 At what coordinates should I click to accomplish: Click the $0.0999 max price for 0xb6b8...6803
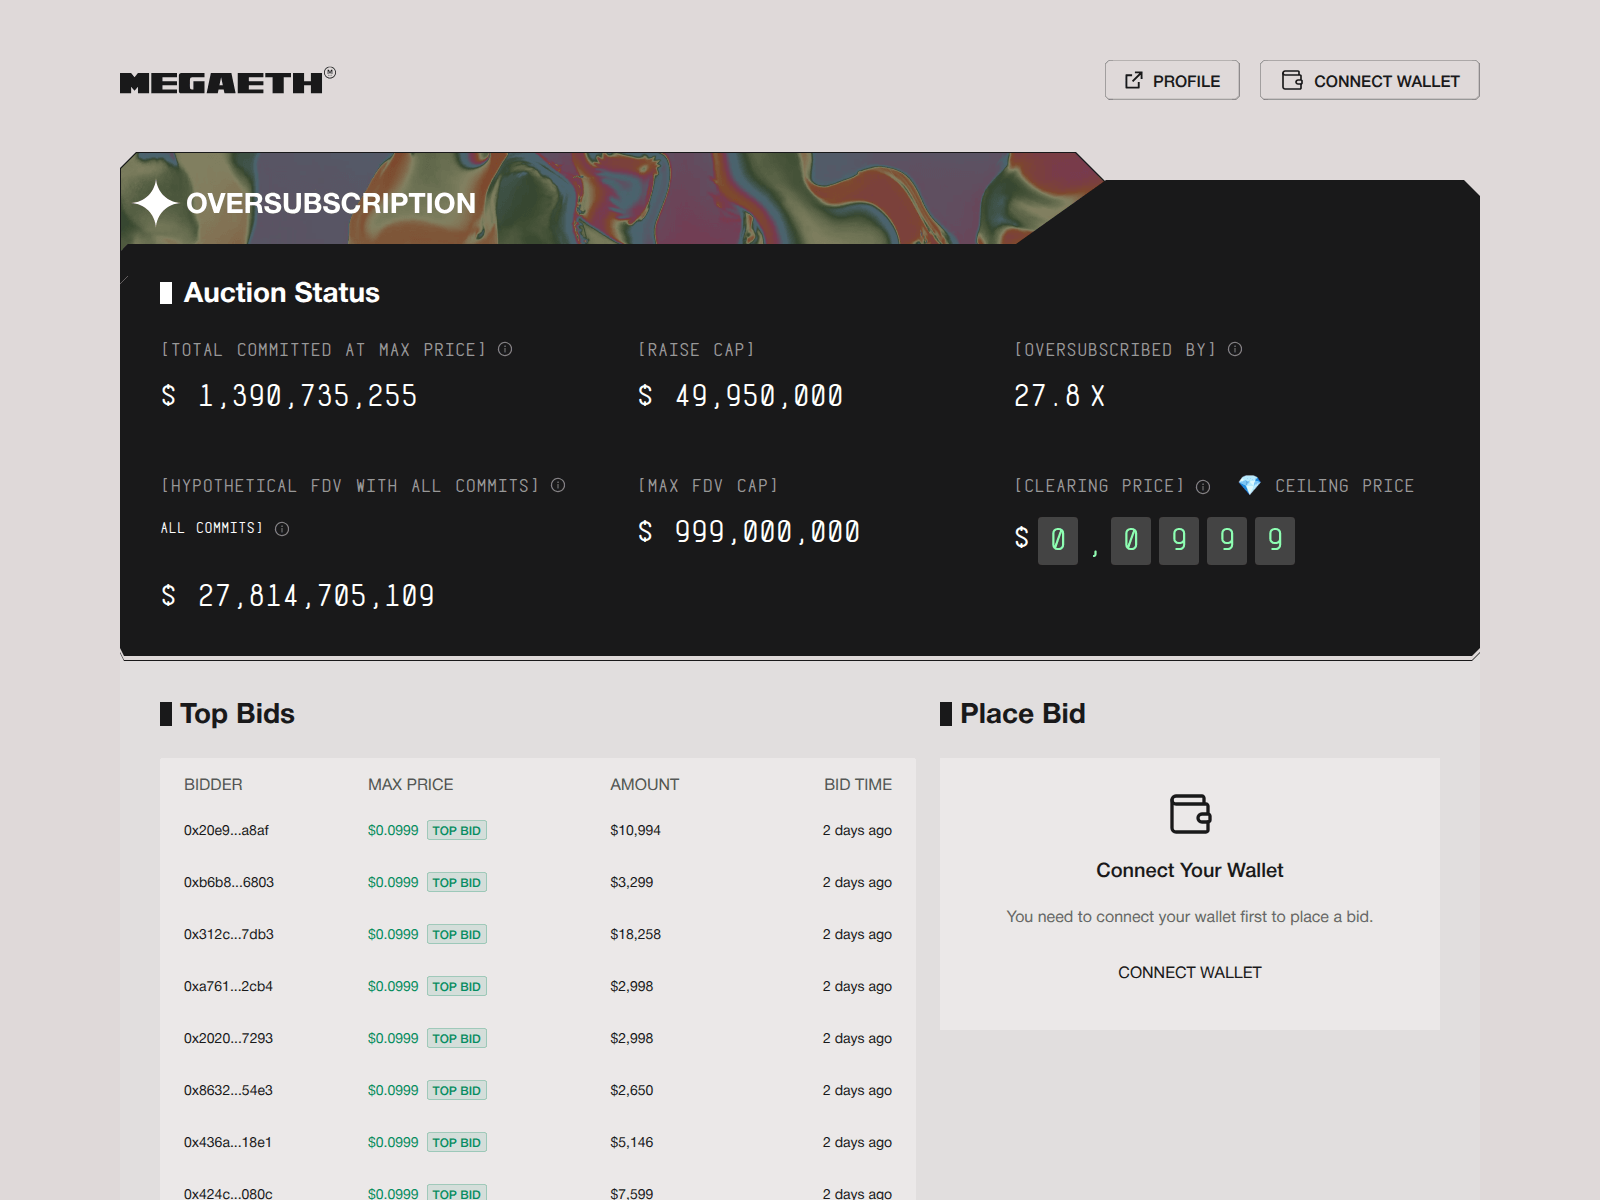393,882
